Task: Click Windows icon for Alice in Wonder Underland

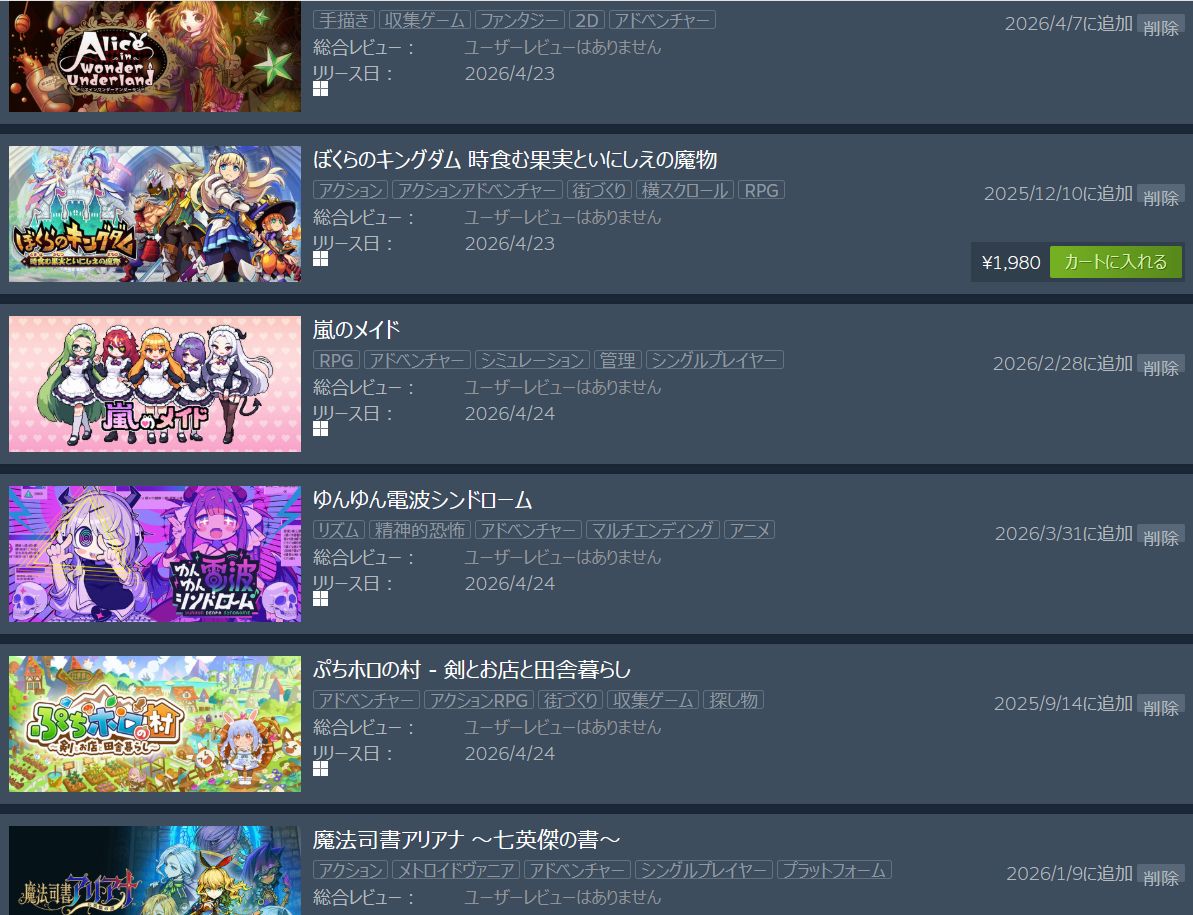Action: [320, 89]
